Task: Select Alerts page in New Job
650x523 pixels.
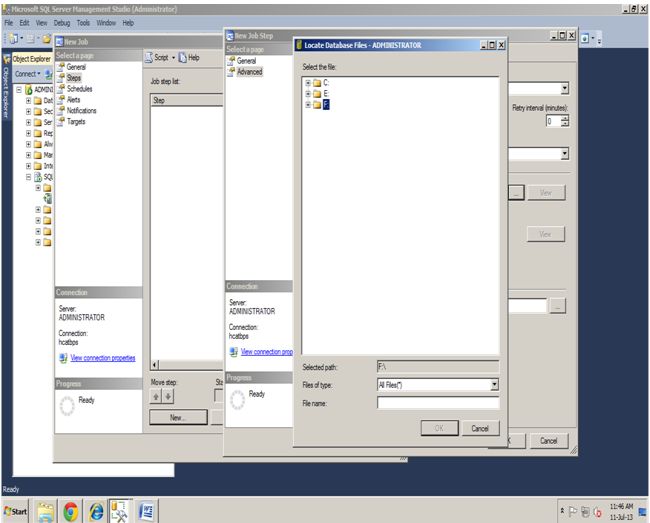Action: tap(73, 99)
